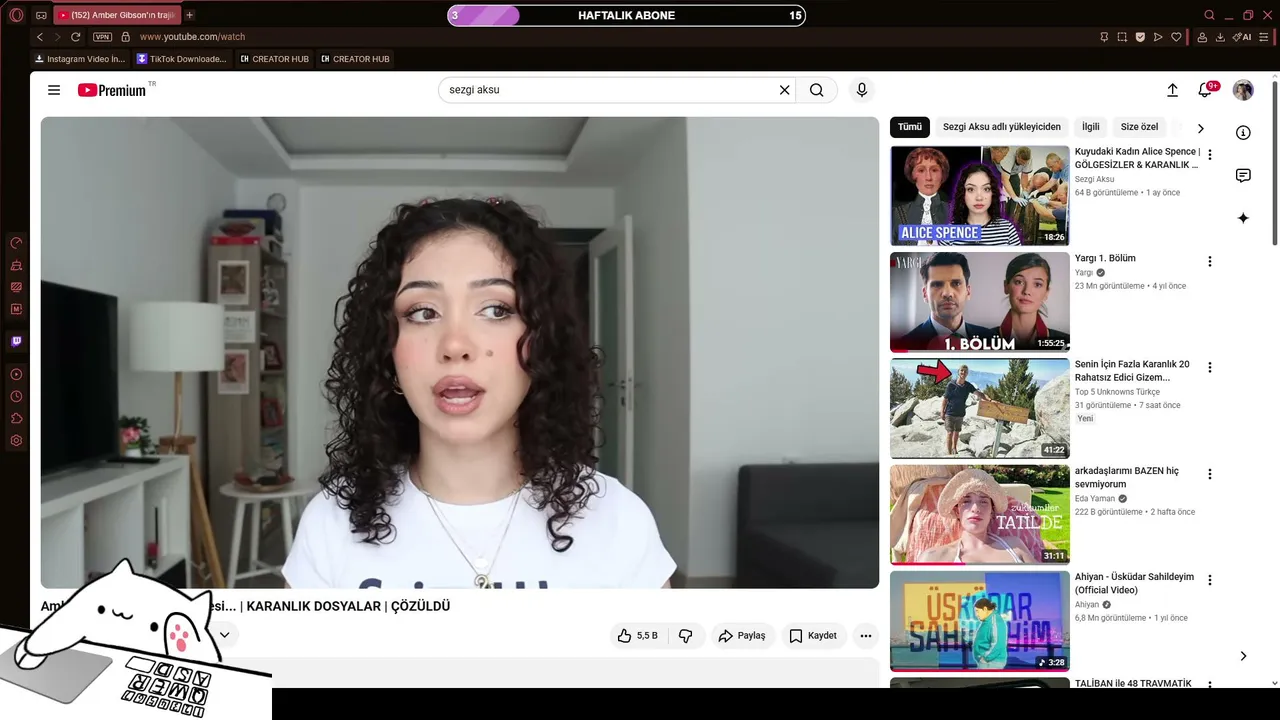Clear the sezgi aksu search text
The width and height of the screenshot is (1280, 720).
pyautogui.click(x=785, y=90)
